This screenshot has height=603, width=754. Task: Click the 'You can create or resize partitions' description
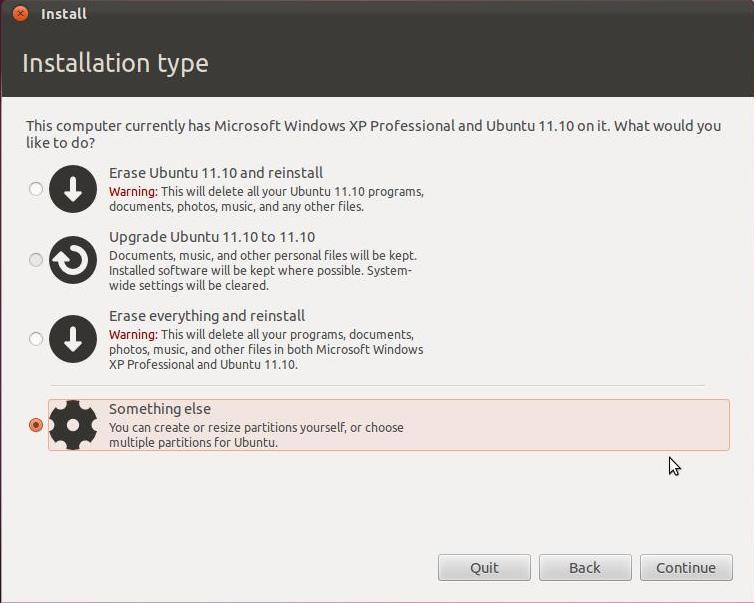pos(256,435)
